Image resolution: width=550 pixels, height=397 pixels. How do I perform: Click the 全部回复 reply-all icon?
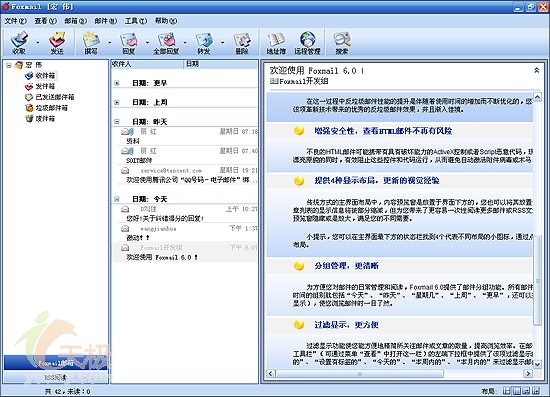coord(166,42)
